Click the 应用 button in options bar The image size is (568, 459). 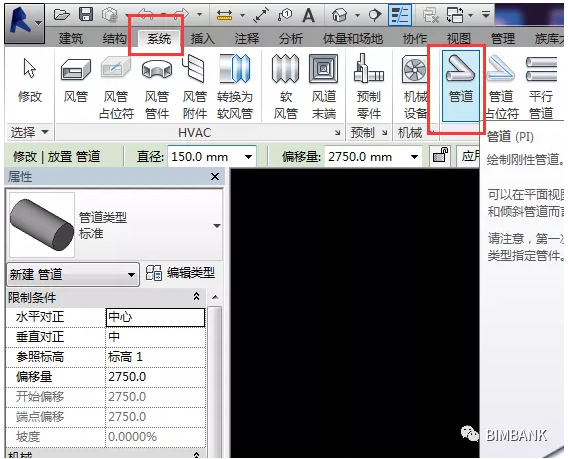[x=469, y=156]
